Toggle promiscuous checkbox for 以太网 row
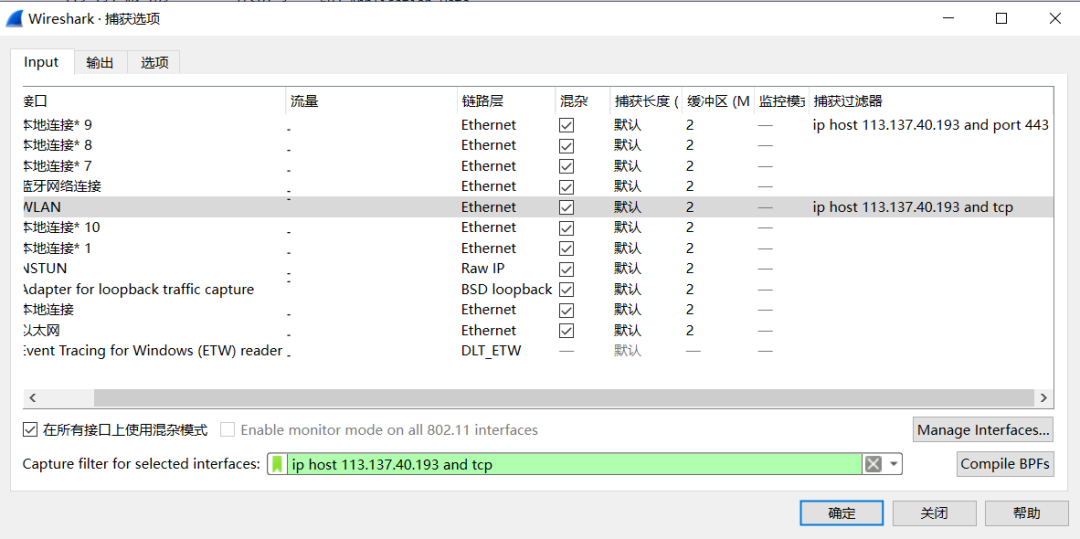1080x539 pixels. coord(566,330)
